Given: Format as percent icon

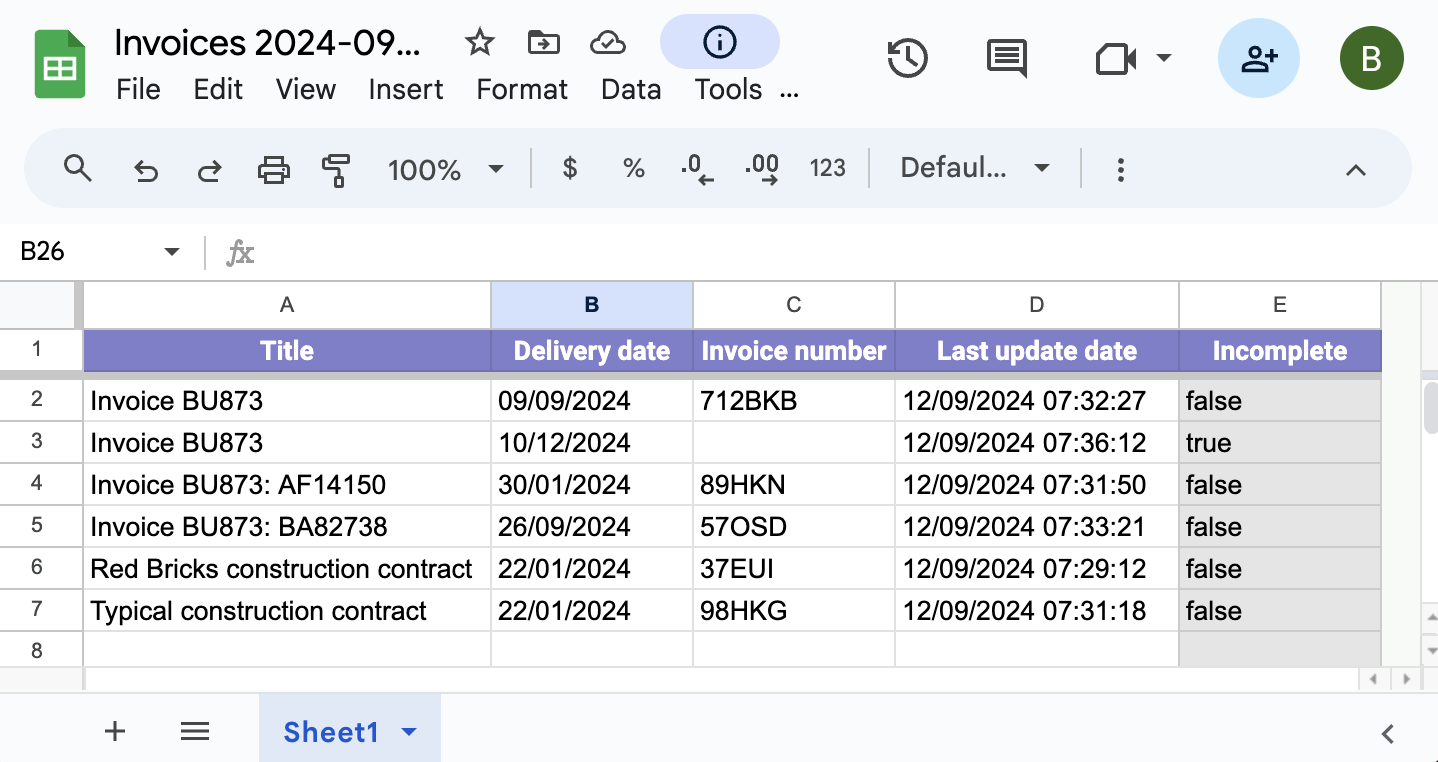Looking at the screenshot, I should pos(634,168).
